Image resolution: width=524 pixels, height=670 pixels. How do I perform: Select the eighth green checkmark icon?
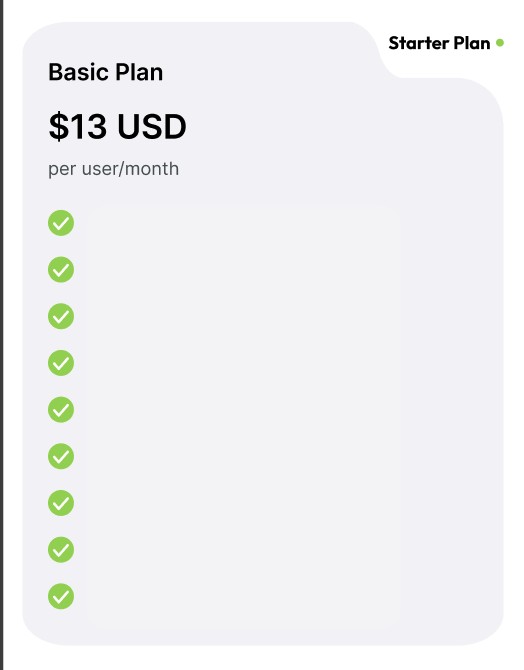point(61,550)
